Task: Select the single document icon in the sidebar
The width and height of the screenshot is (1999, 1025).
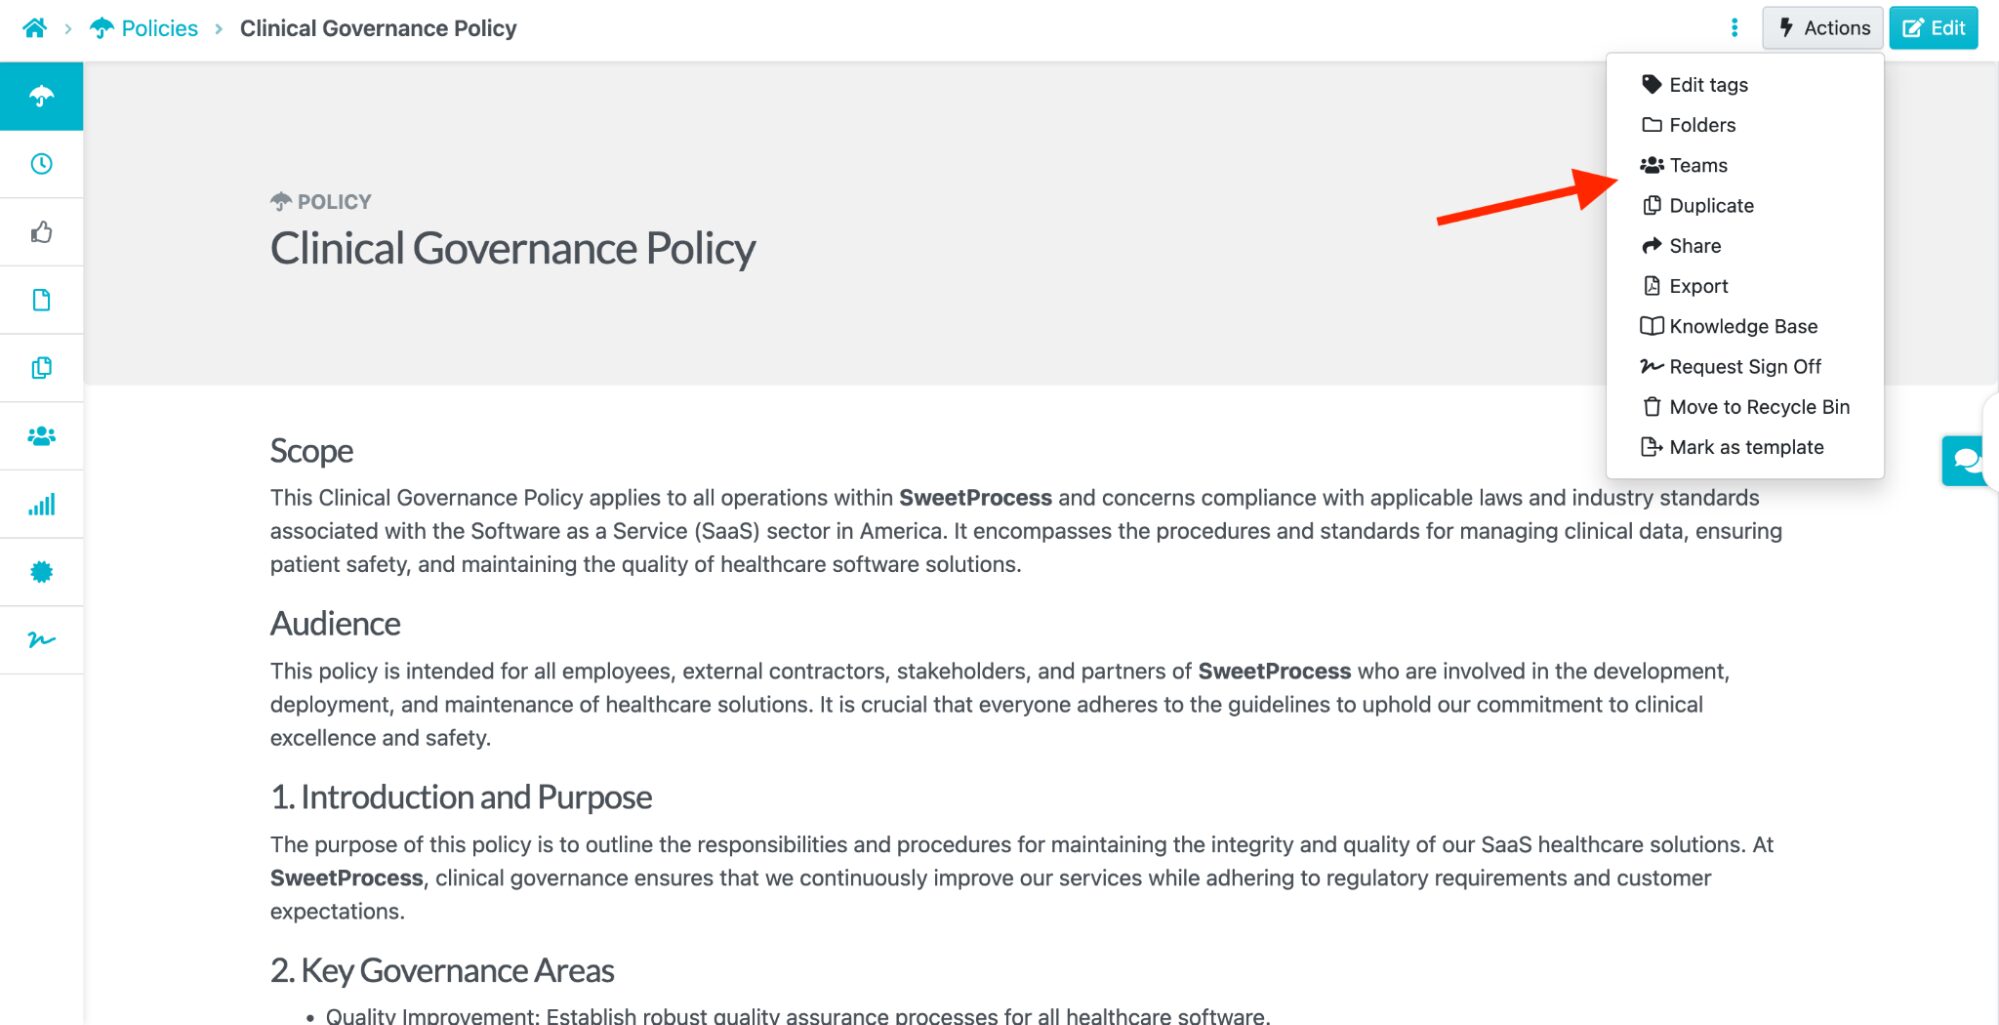Action: tap(41, 299)
